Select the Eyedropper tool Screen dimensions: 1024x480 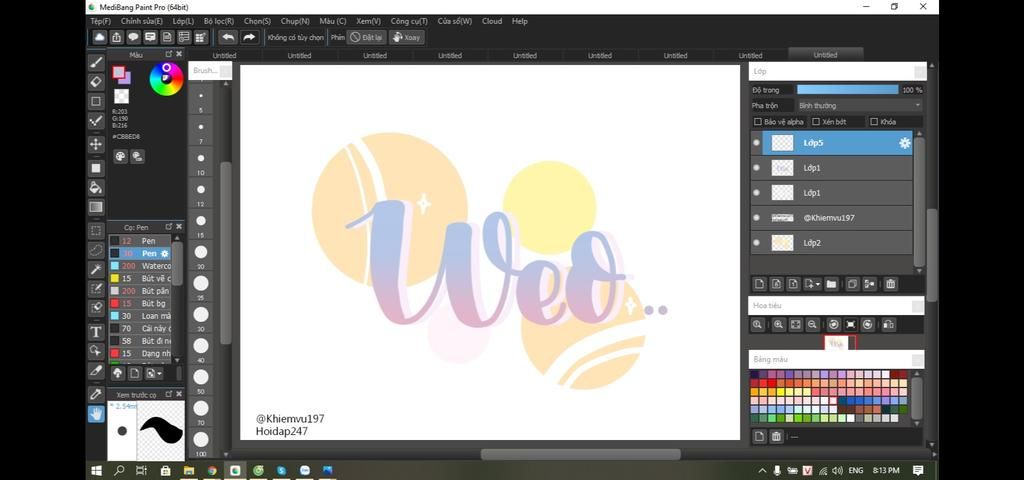pyautogui.click(x=96, y=394)
